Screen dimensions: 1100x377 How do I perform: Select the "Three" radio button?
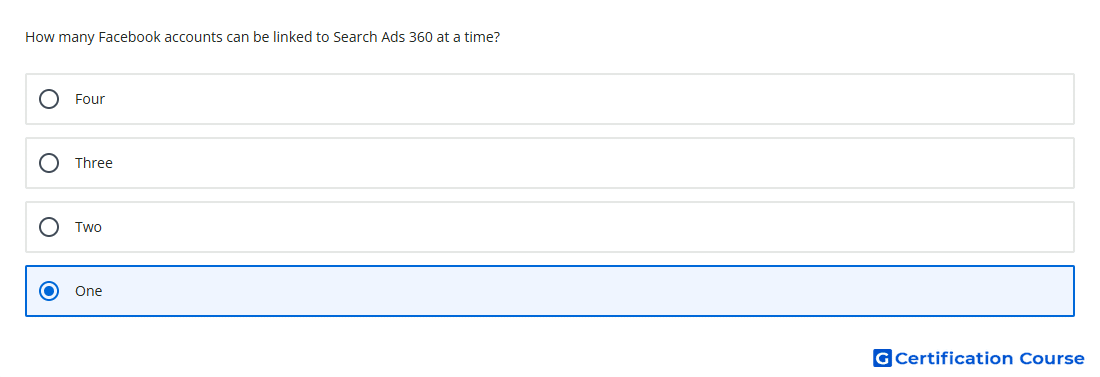[49, 163]
